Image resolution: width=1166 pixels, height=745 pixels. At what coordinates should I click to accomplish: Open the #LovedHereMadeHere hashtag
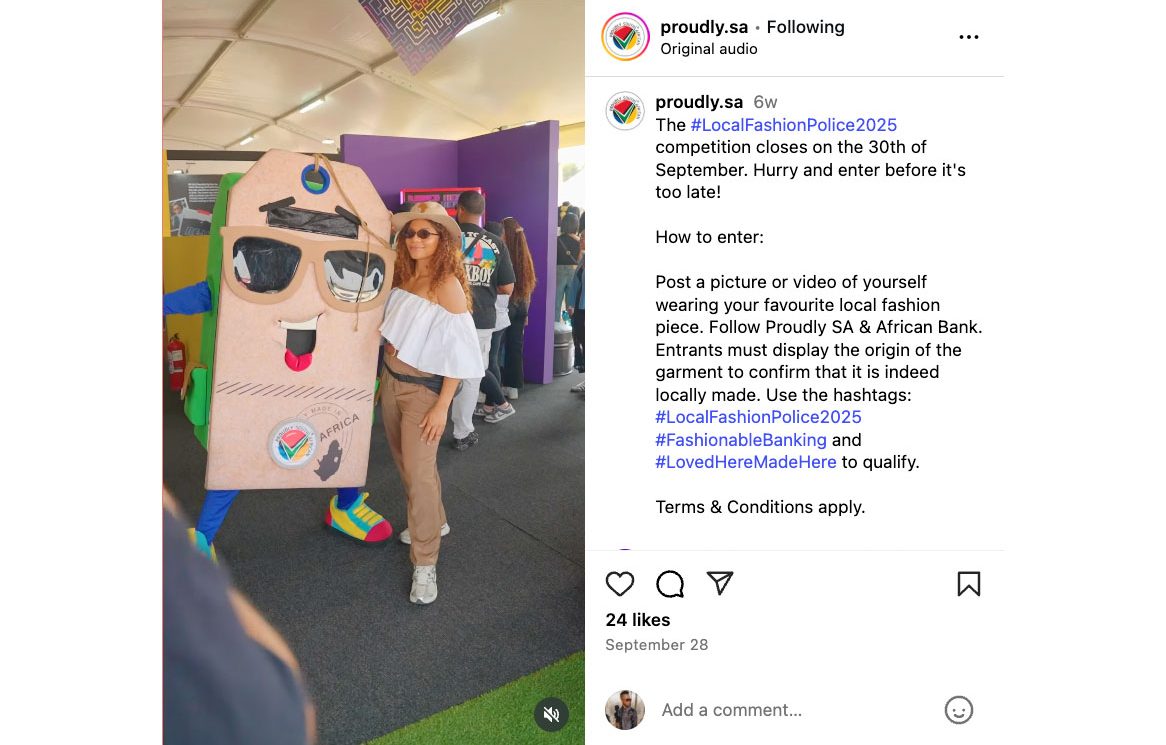746,462
